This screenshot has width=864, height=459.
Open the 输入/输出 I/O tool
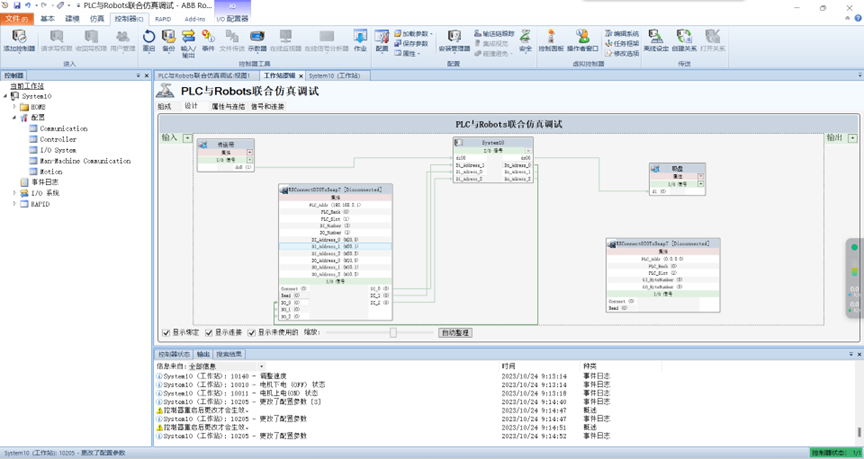[x=188, y=44]
